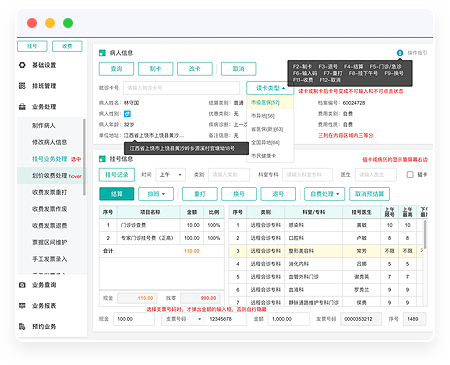Select the 消化内科 table row
450x365 pixels.
[326, 264]
